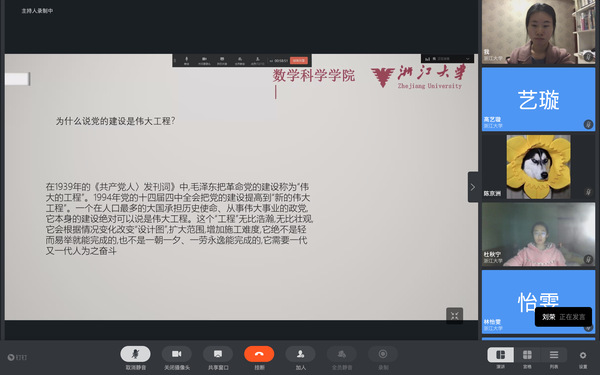600x375 pixels.
Task: Hang up the call with red 挂断 button
Action: pyautogui.click(x=259, y=354)
